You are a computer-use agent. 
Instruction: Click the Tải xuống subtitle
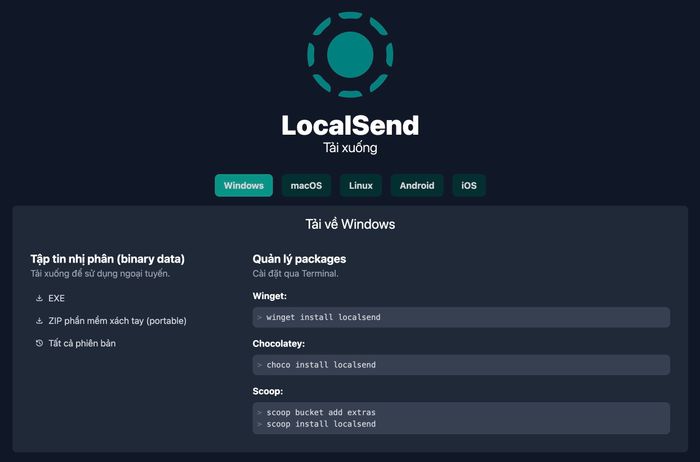click(350, 148)
